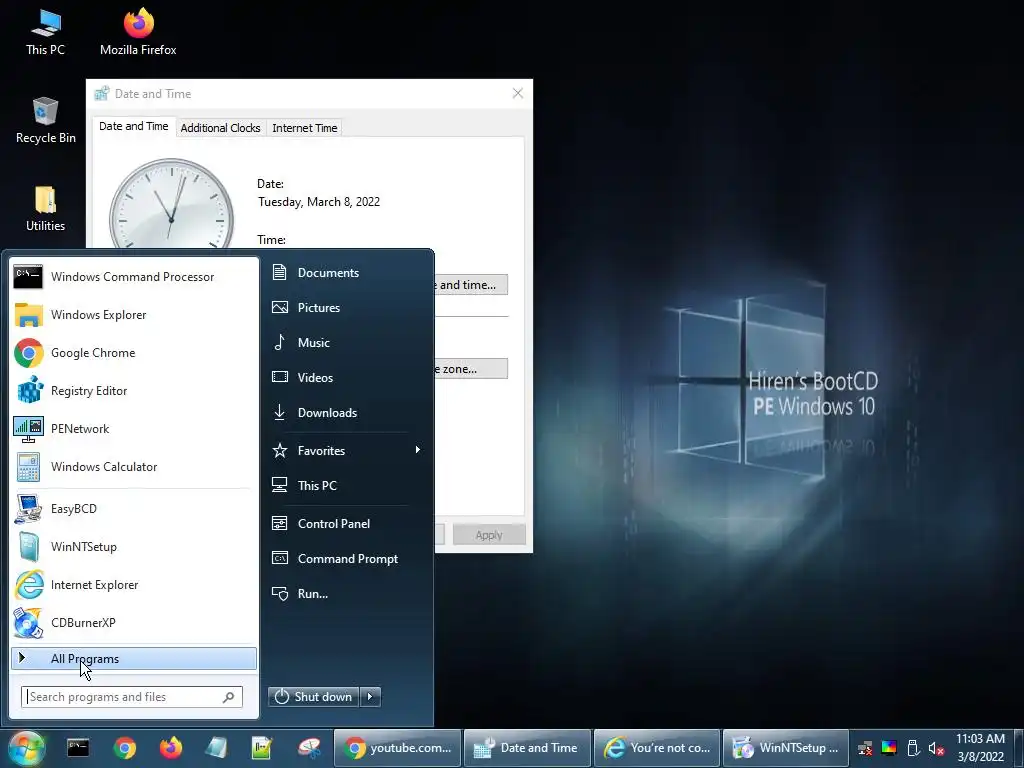The width and height of the screenshot is (1024, 768).
Task: Open WinNTSetup from Start menu
Action: [x=133, y=547]
